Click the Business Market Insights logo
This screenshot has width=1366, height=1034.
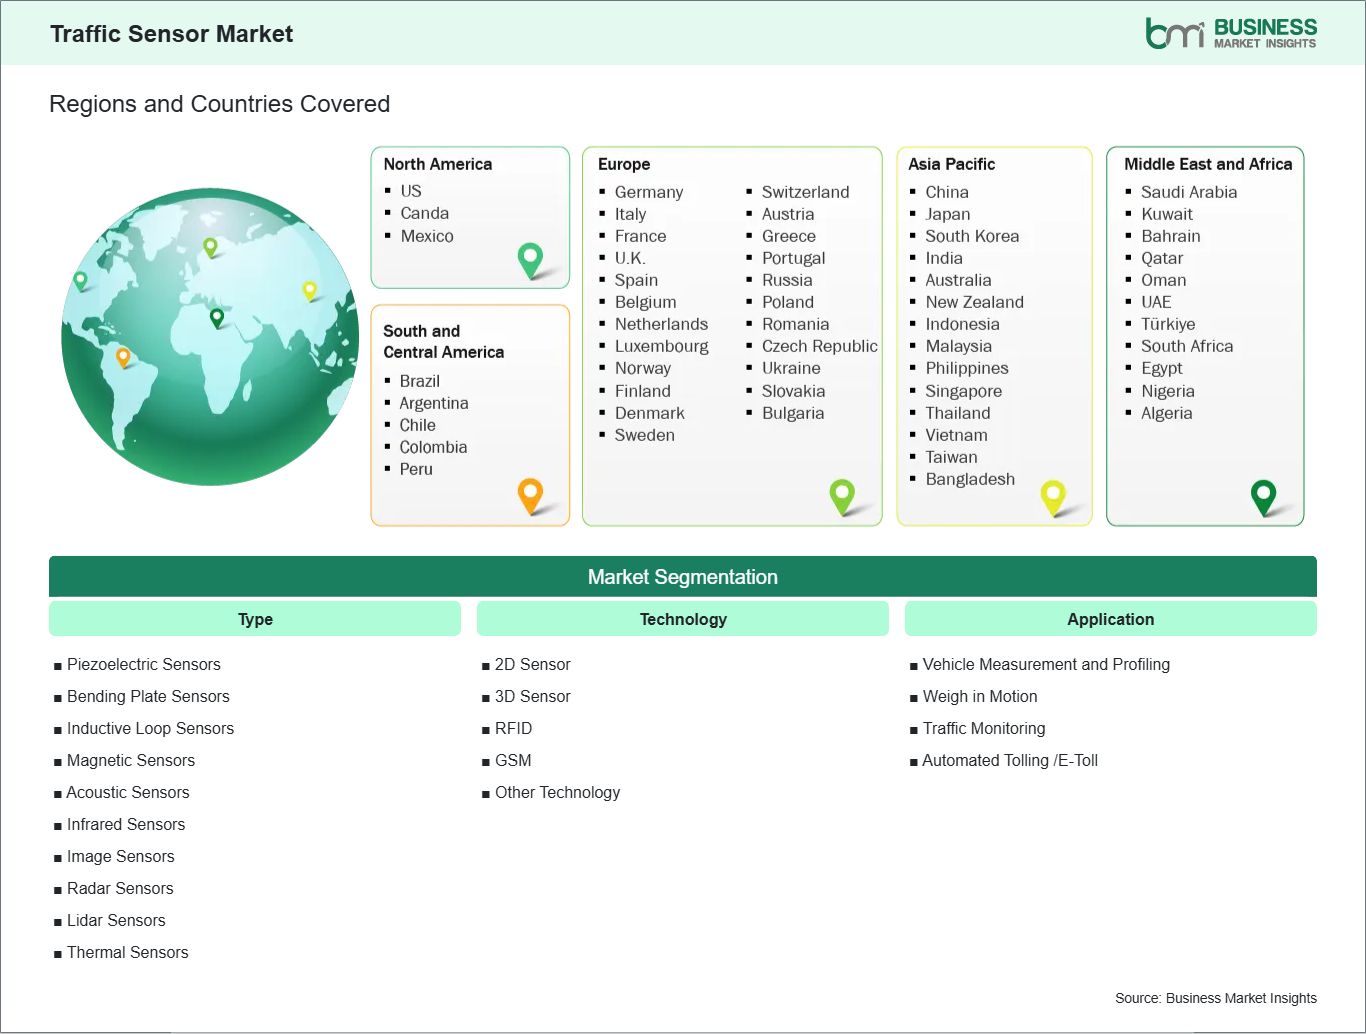point(1231,33)
